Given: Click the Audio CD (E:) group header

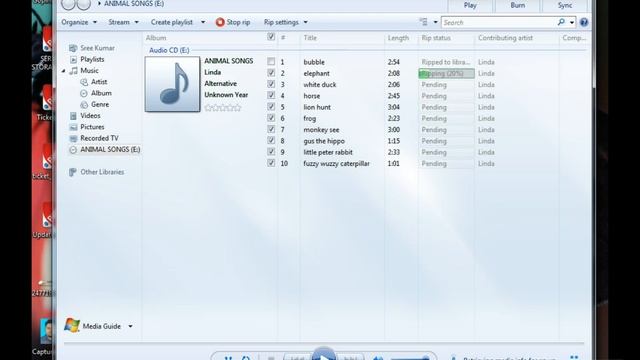Looking at the screenshot, I should pos(169,50).
